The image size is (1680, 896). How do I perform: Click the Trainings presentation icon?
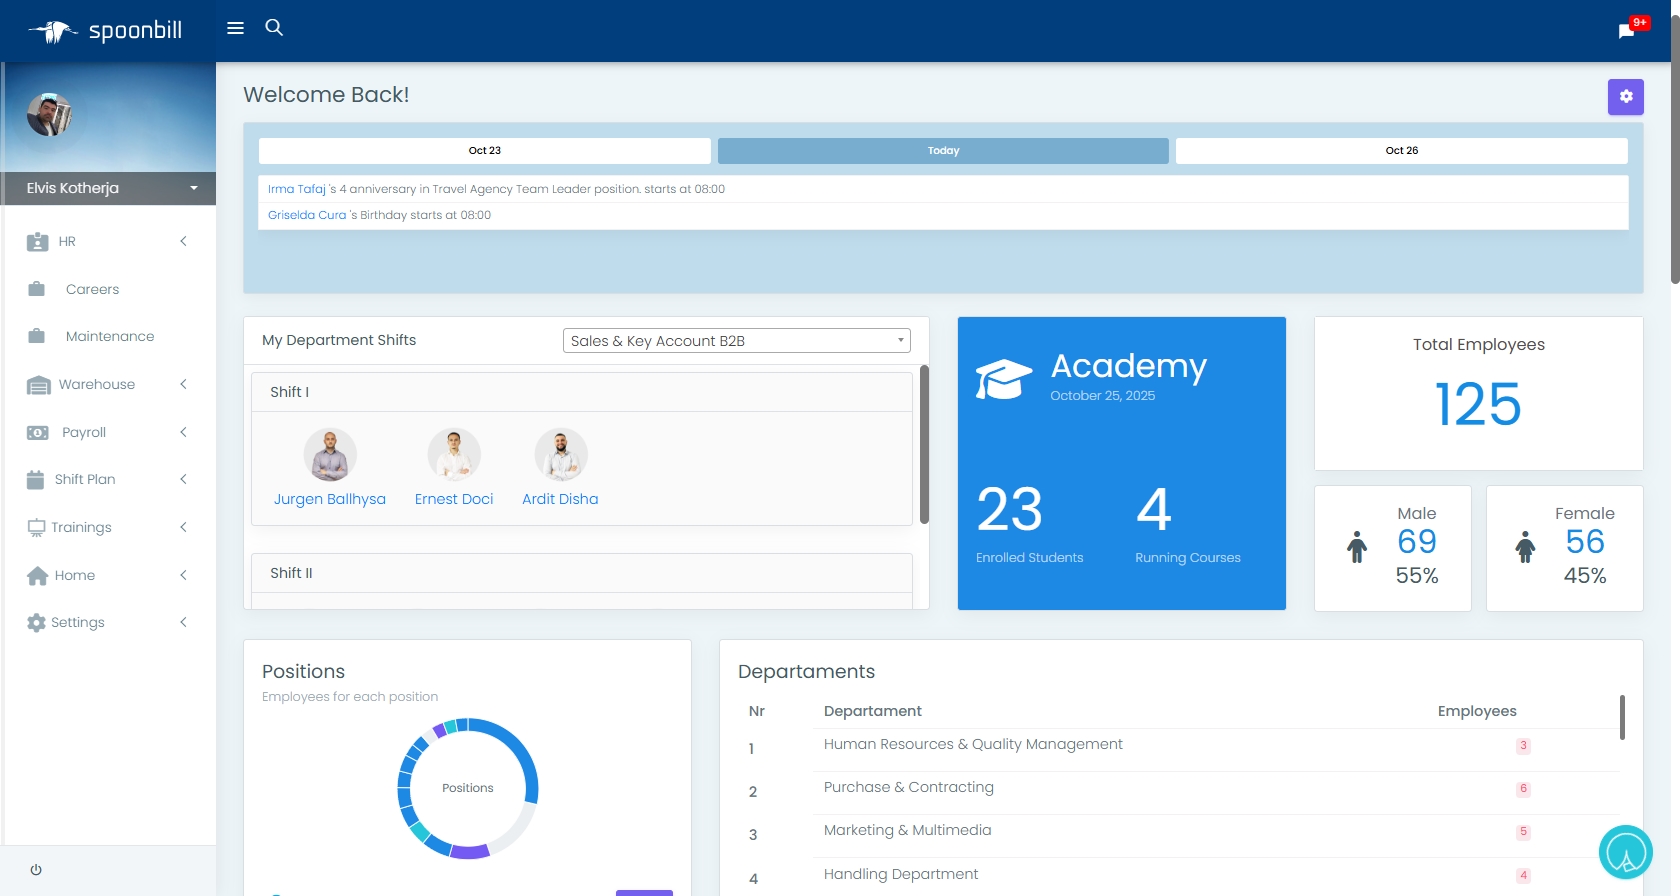coord(37,528)
